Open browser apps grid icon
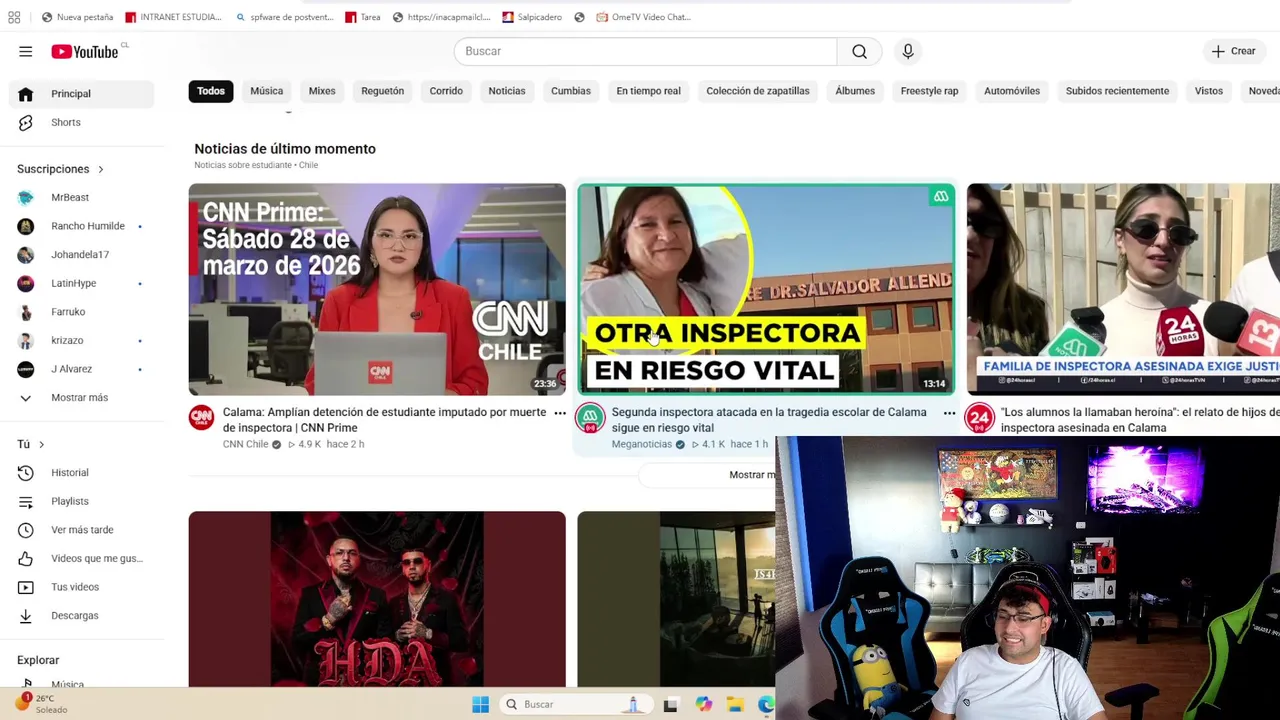This screenshot has height=720, width=1280. tap(14, 17)
